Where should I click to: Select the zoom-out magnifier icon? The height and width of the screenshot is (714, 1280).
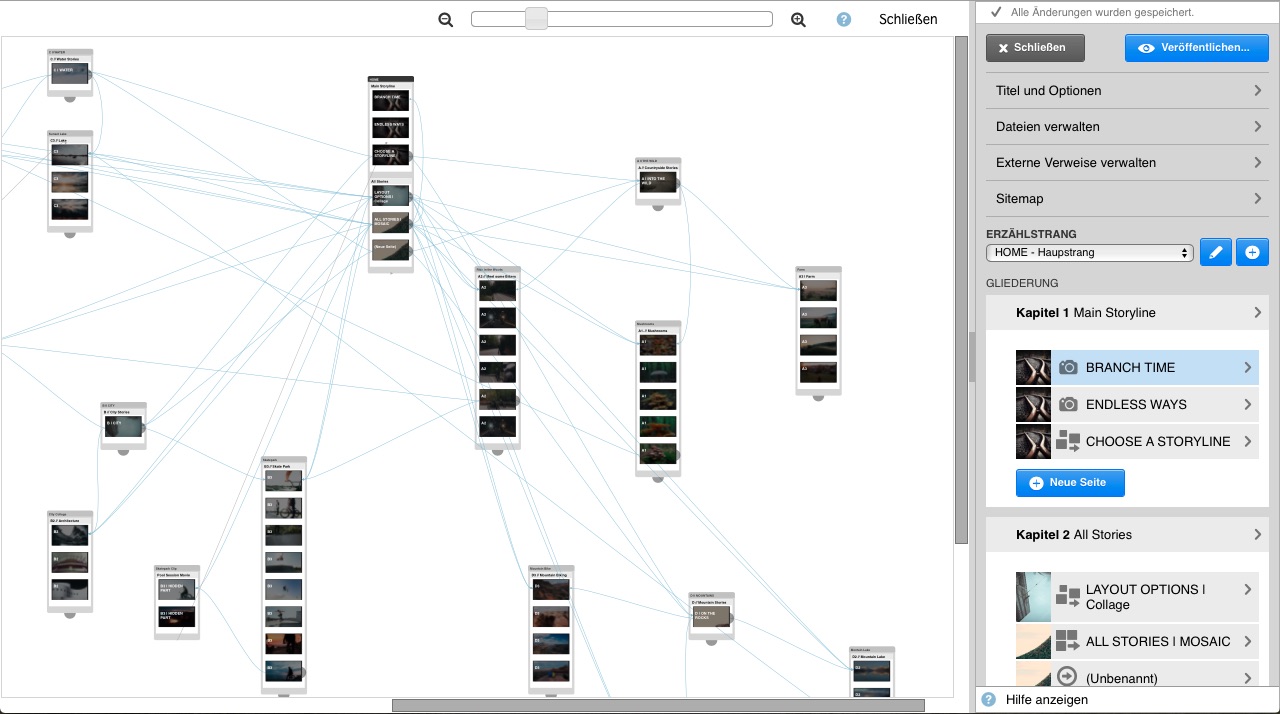(444, 19)
